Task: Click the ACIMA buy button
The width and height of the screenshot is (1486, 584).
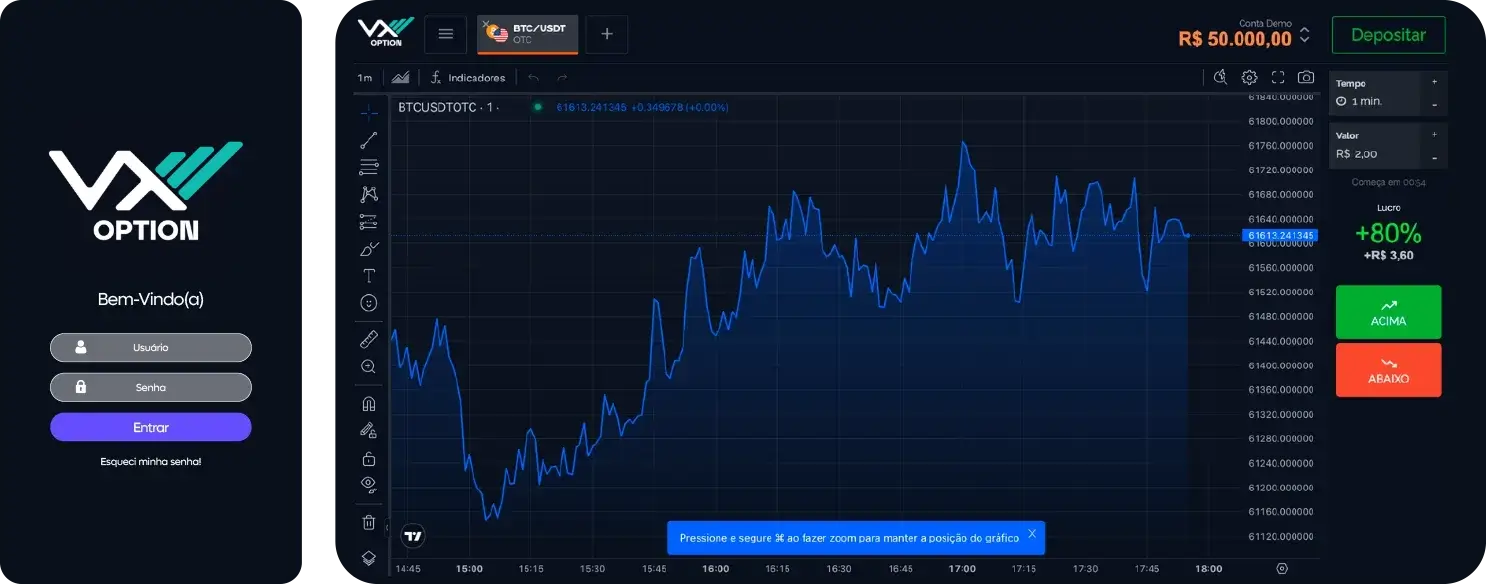Action: 1388,312
